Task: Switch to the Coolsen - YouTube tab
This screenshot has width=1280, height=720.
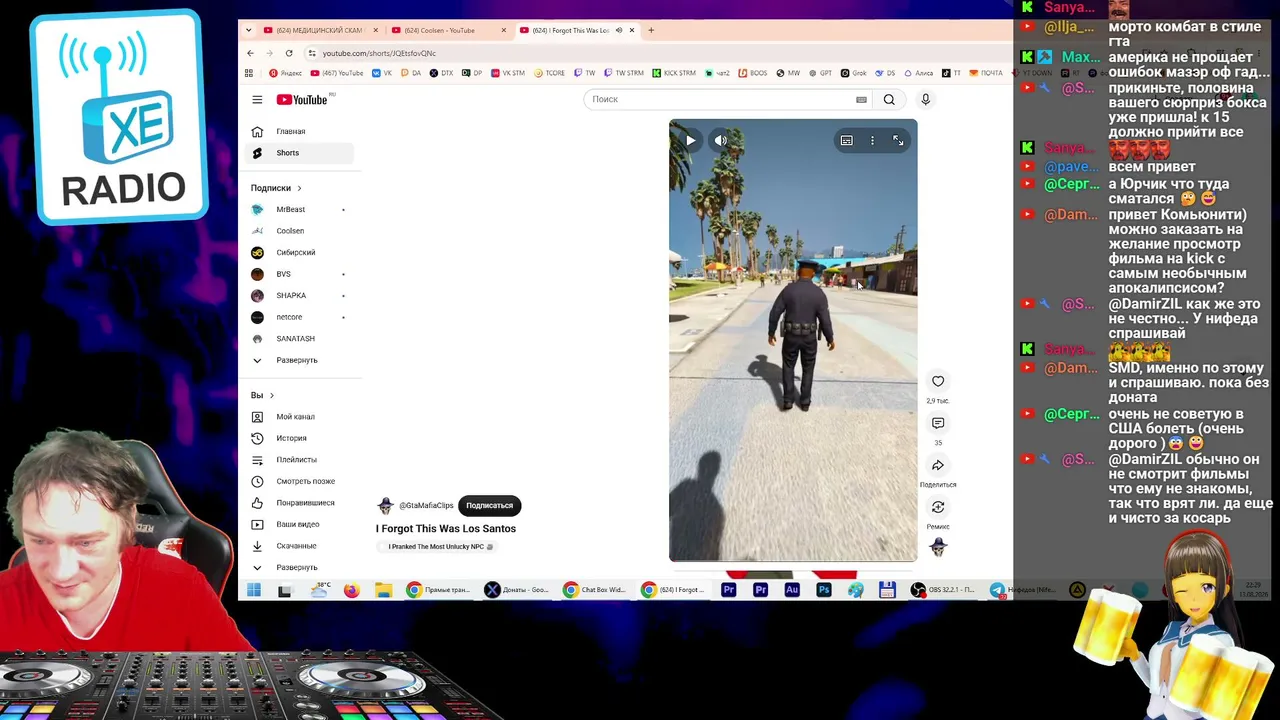Action: [448, 30]
